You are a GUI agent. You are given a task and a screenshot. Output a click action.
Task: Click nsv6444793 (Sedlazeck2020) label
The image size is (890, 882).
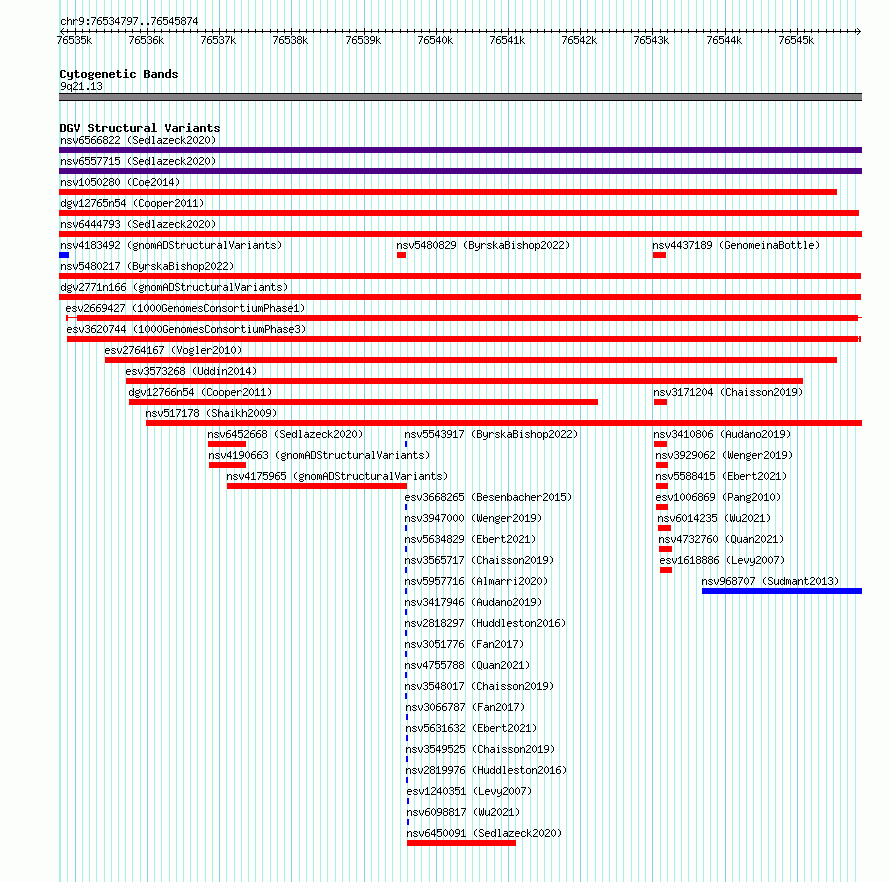(x=138, y=224)
